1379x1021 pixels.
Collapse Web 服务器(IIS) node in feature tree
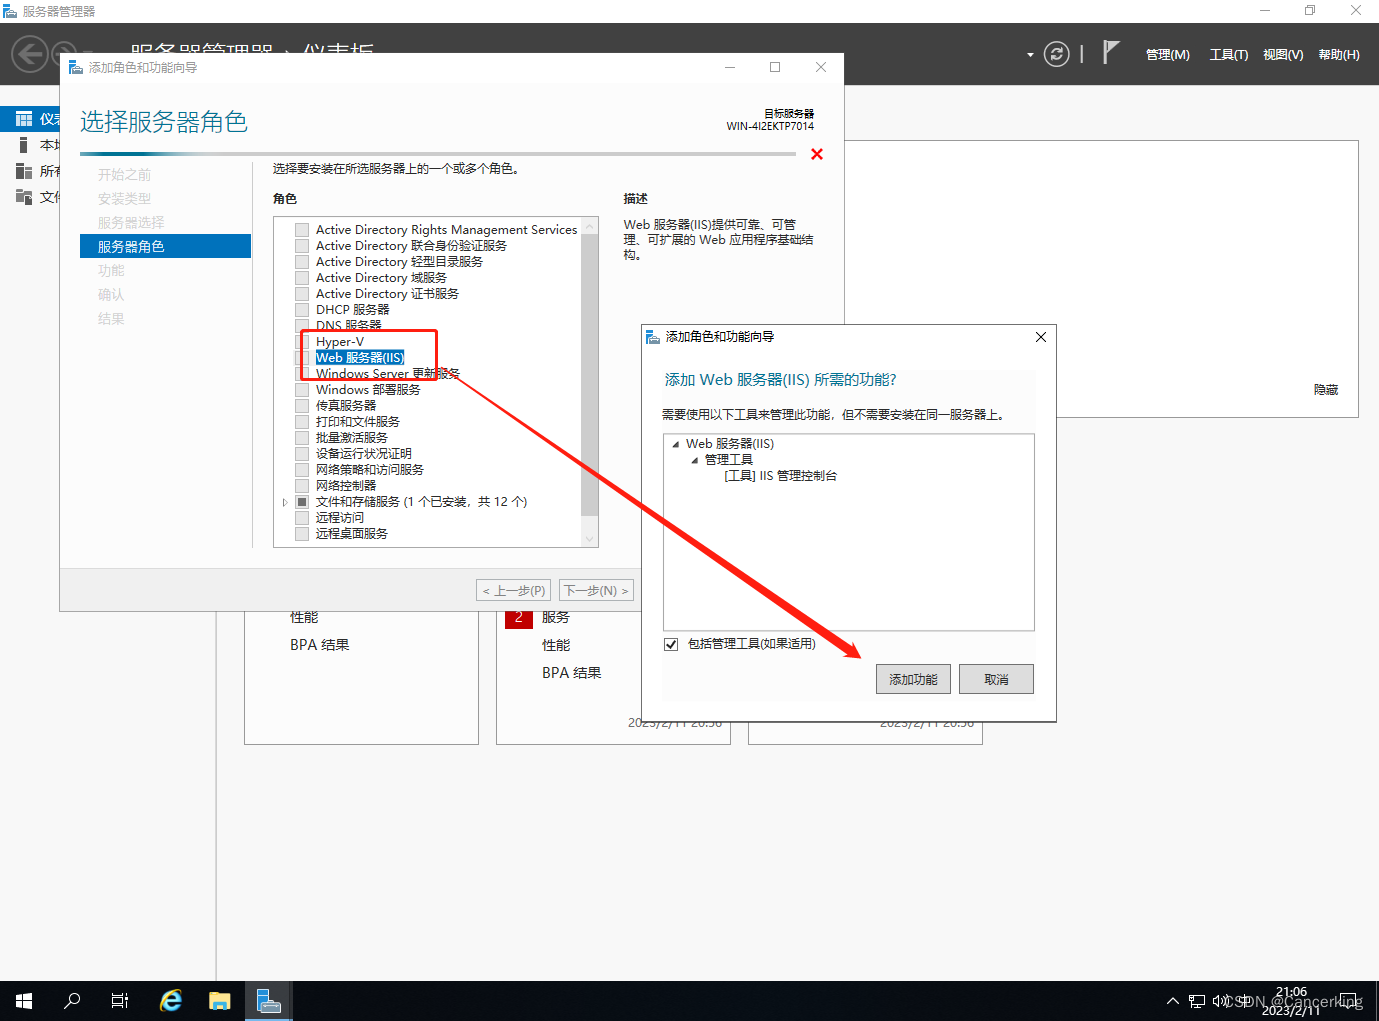676,444
